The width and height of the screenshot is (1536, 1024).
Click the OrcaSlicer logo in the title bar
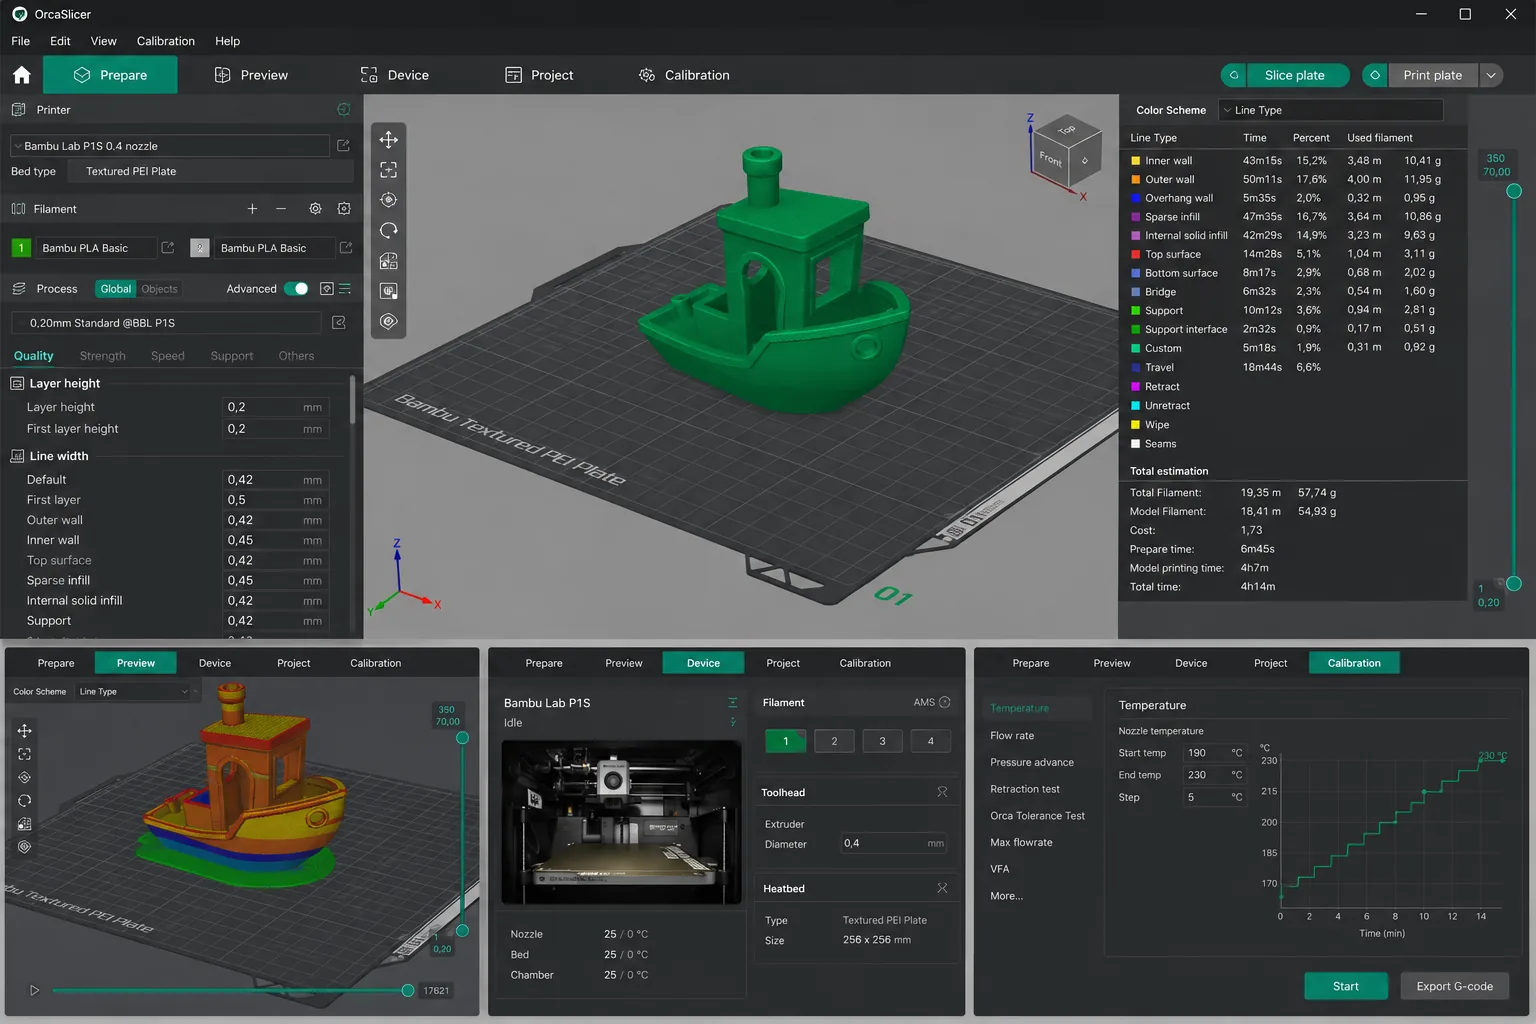click(x=19, y=14)
